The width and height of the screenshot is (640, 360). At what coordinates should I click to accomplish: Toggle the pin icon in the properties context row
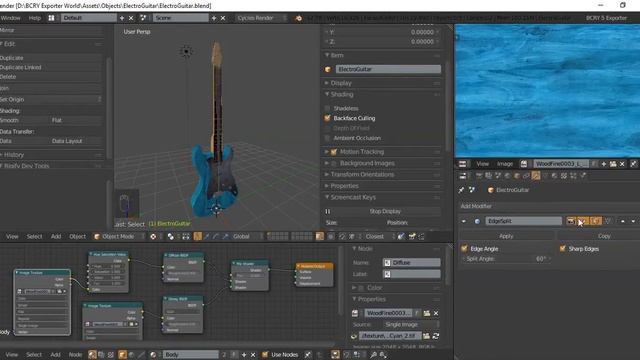(461, 190)
